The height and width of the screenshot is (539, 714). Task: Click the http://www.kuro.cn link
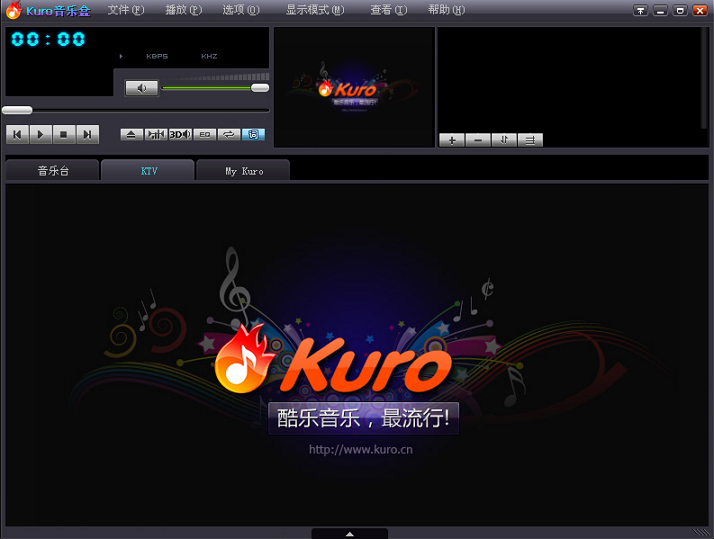361,450
